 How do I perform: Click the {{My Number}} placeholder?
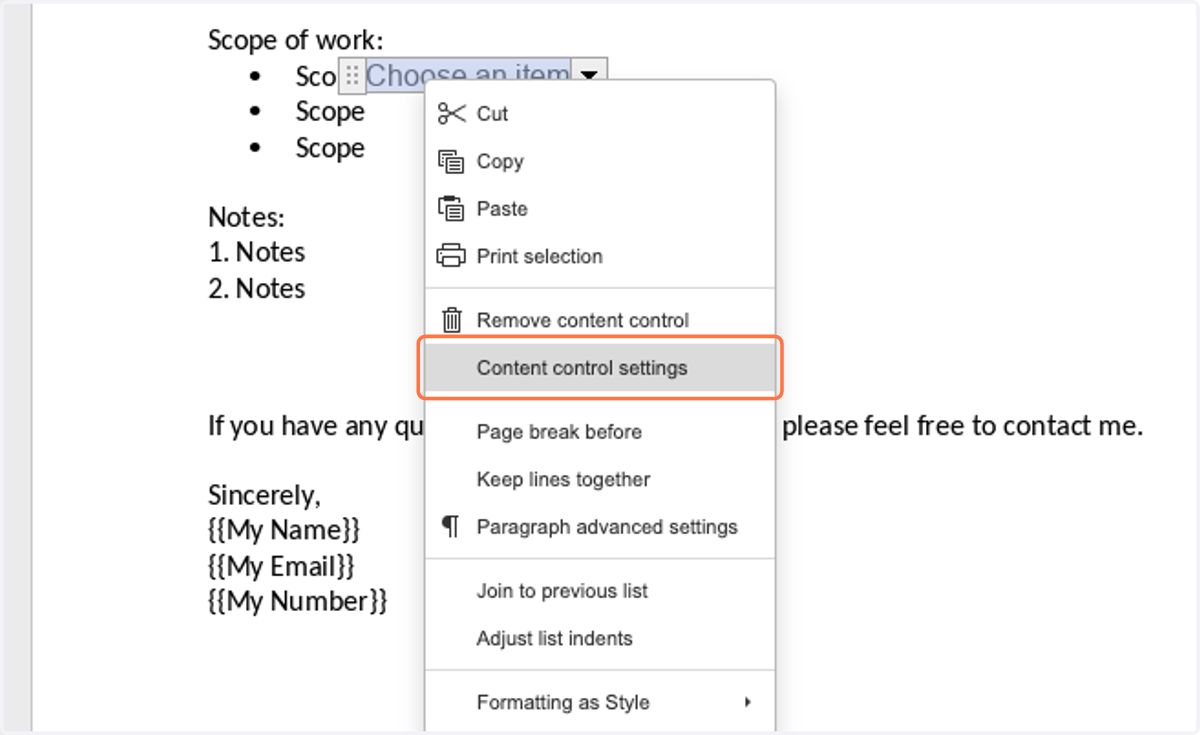point(298,601)
